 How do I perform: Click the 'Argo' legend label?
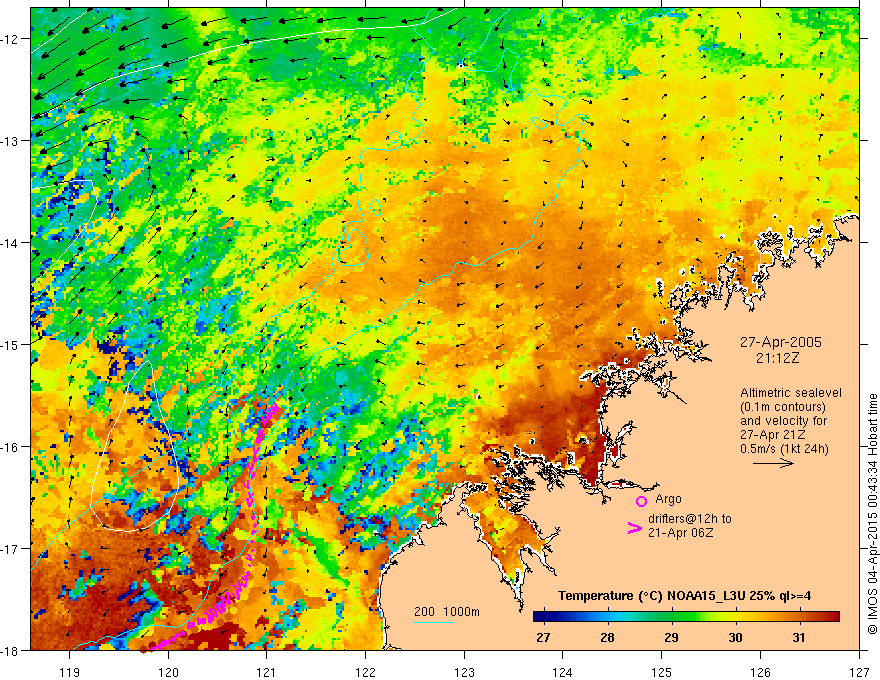(x=668, y=499)
